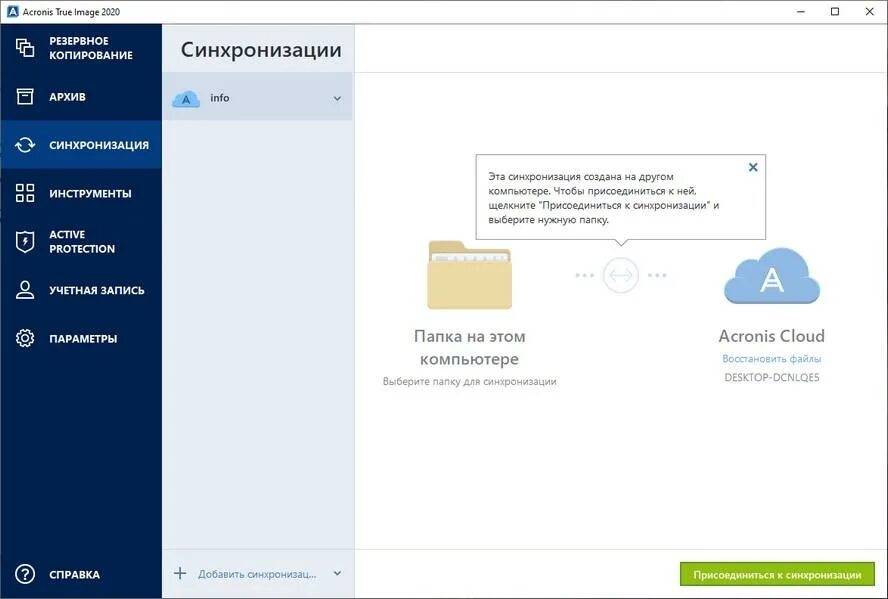Open the Справка help section
This screenshot has height=599, width=888.
[x=81, y=574]
